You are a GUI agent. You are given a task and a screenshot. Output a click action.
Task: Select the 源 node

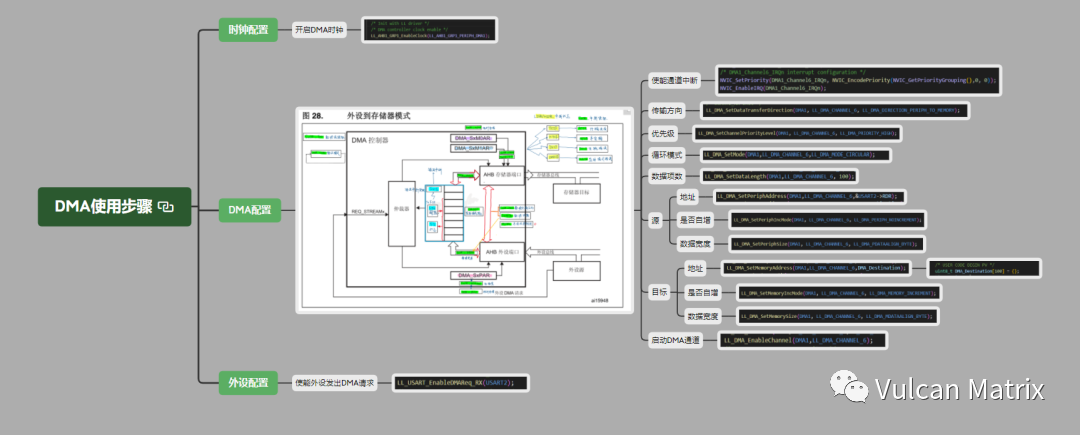tap(655, 220)
